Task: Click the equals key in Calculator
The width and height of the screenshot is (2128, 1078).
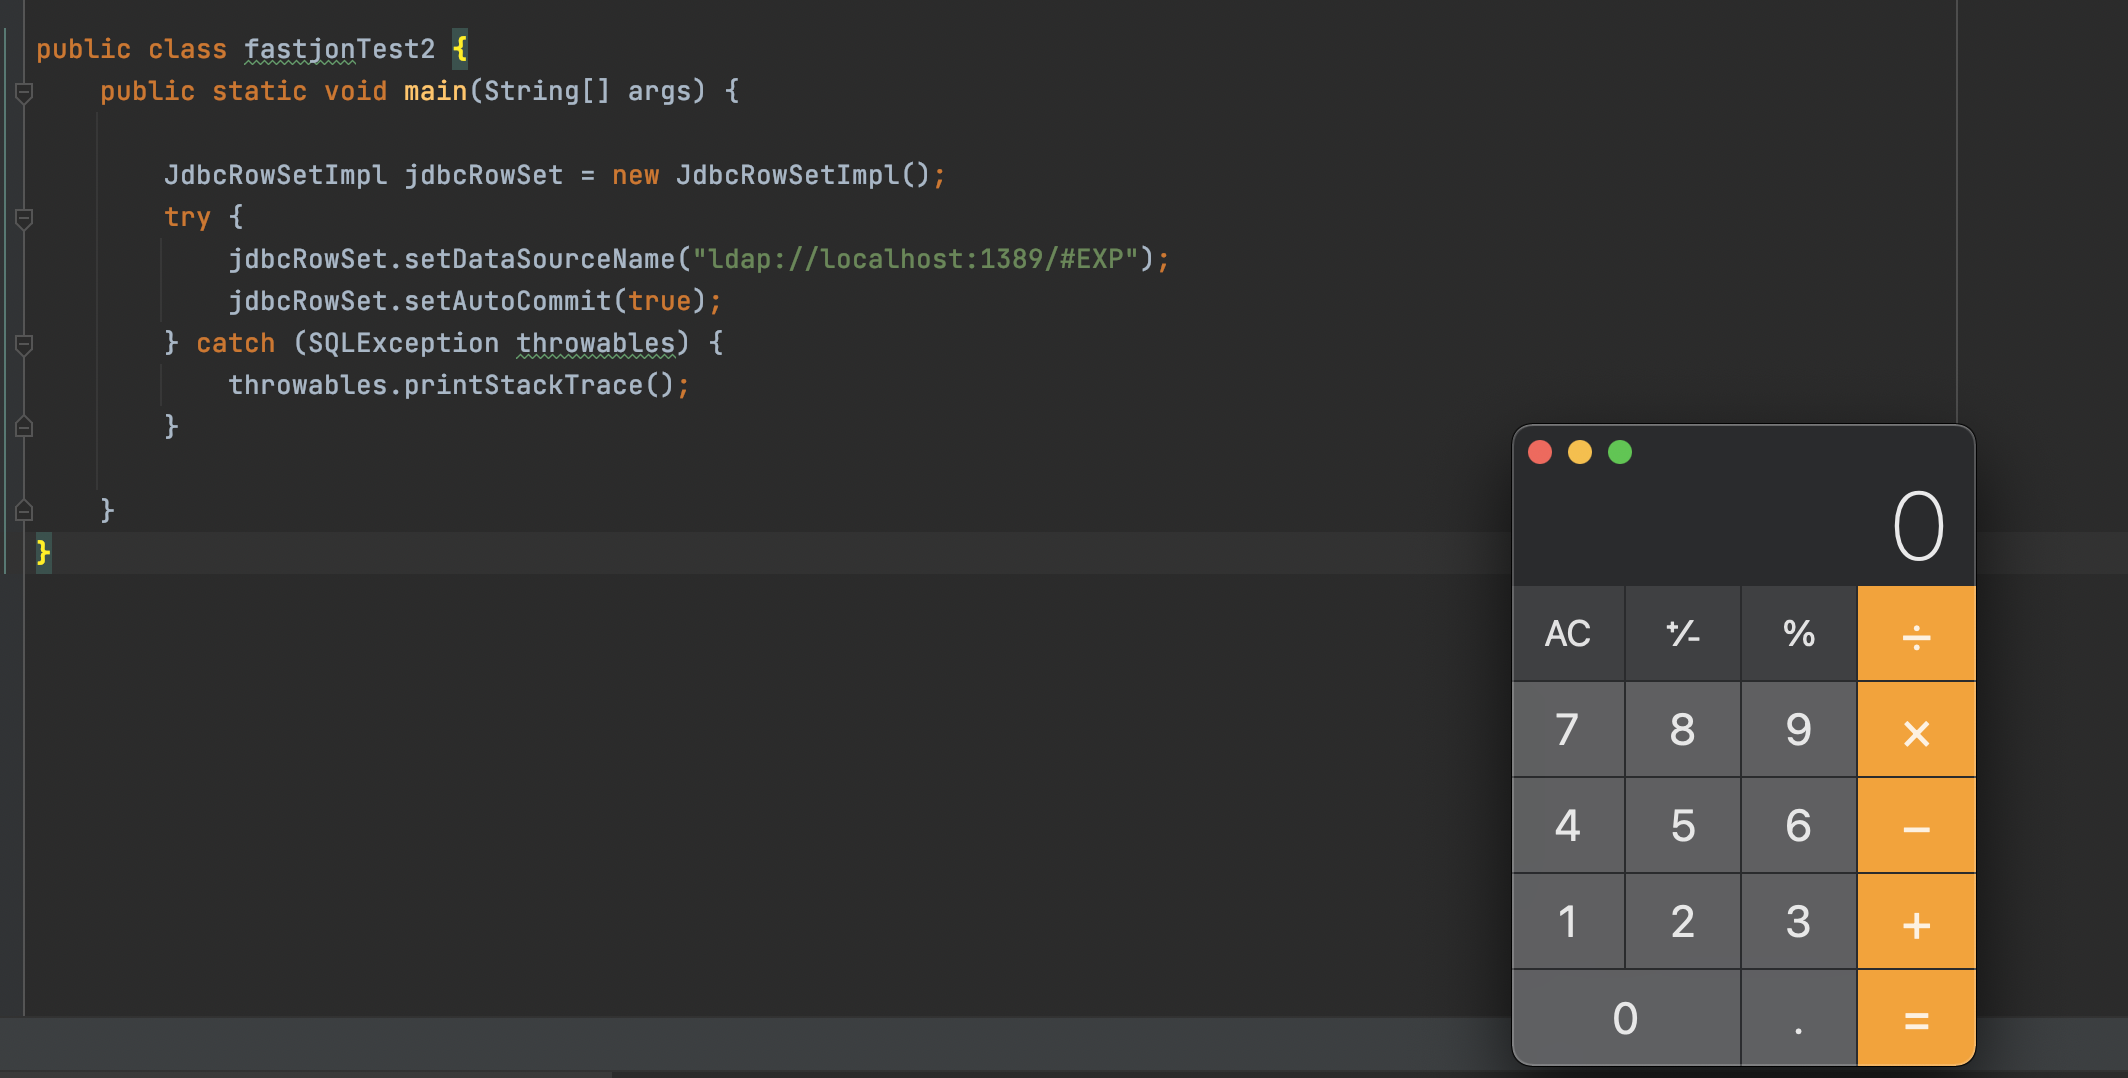Action: point(1916,1018)
